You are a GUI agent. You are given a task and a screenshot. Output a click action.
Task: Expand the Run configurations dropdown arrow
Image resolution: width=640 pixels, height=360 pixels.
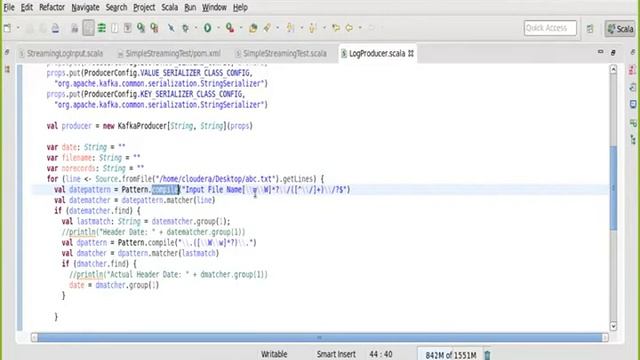pyautogui.click(x=218, y=28)
